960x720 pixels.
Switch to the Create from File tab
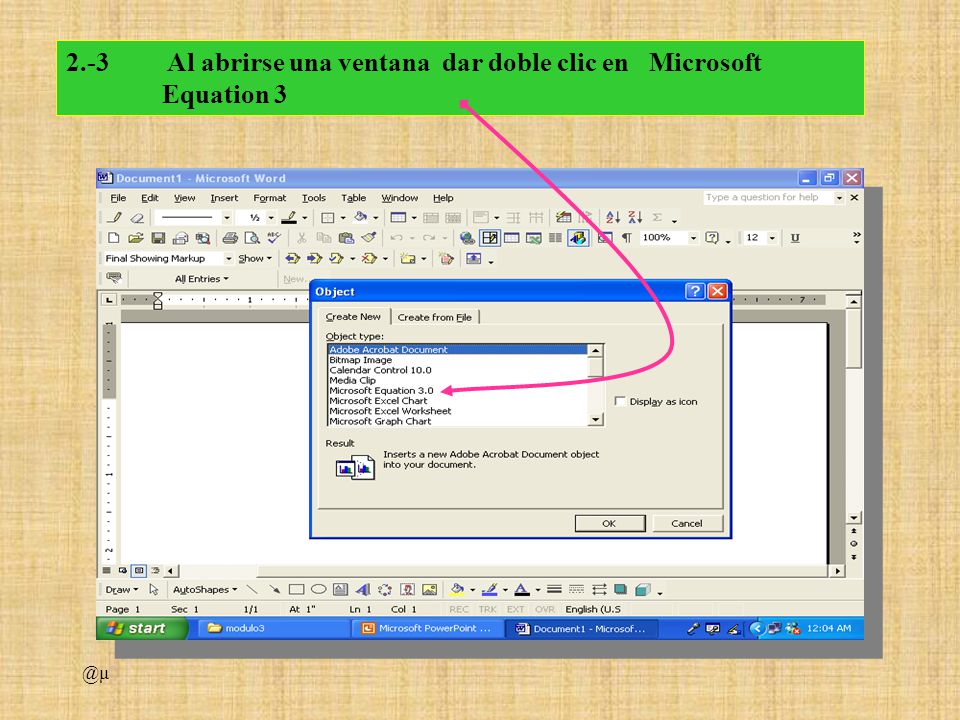pos(435,317)
